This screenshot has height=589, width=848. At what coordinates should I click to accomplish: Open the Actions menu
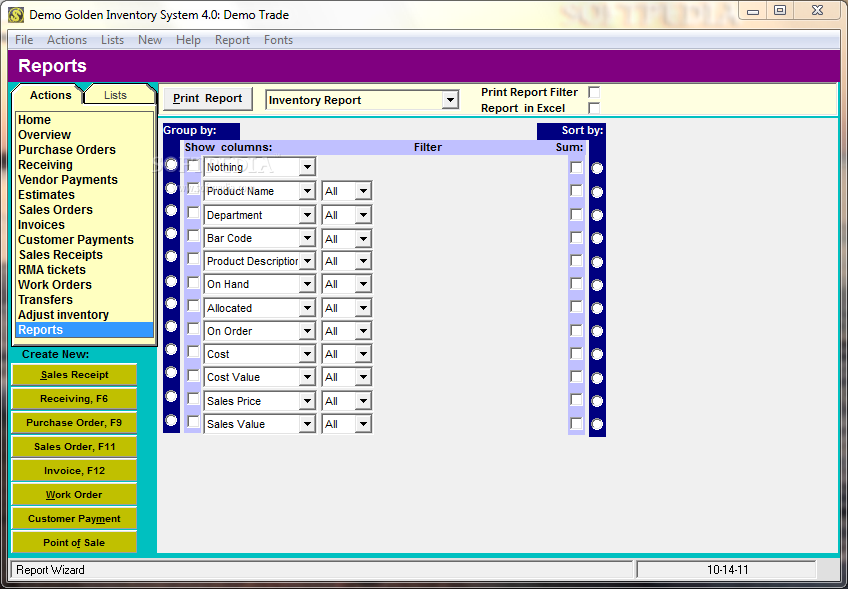pos(67,39)
